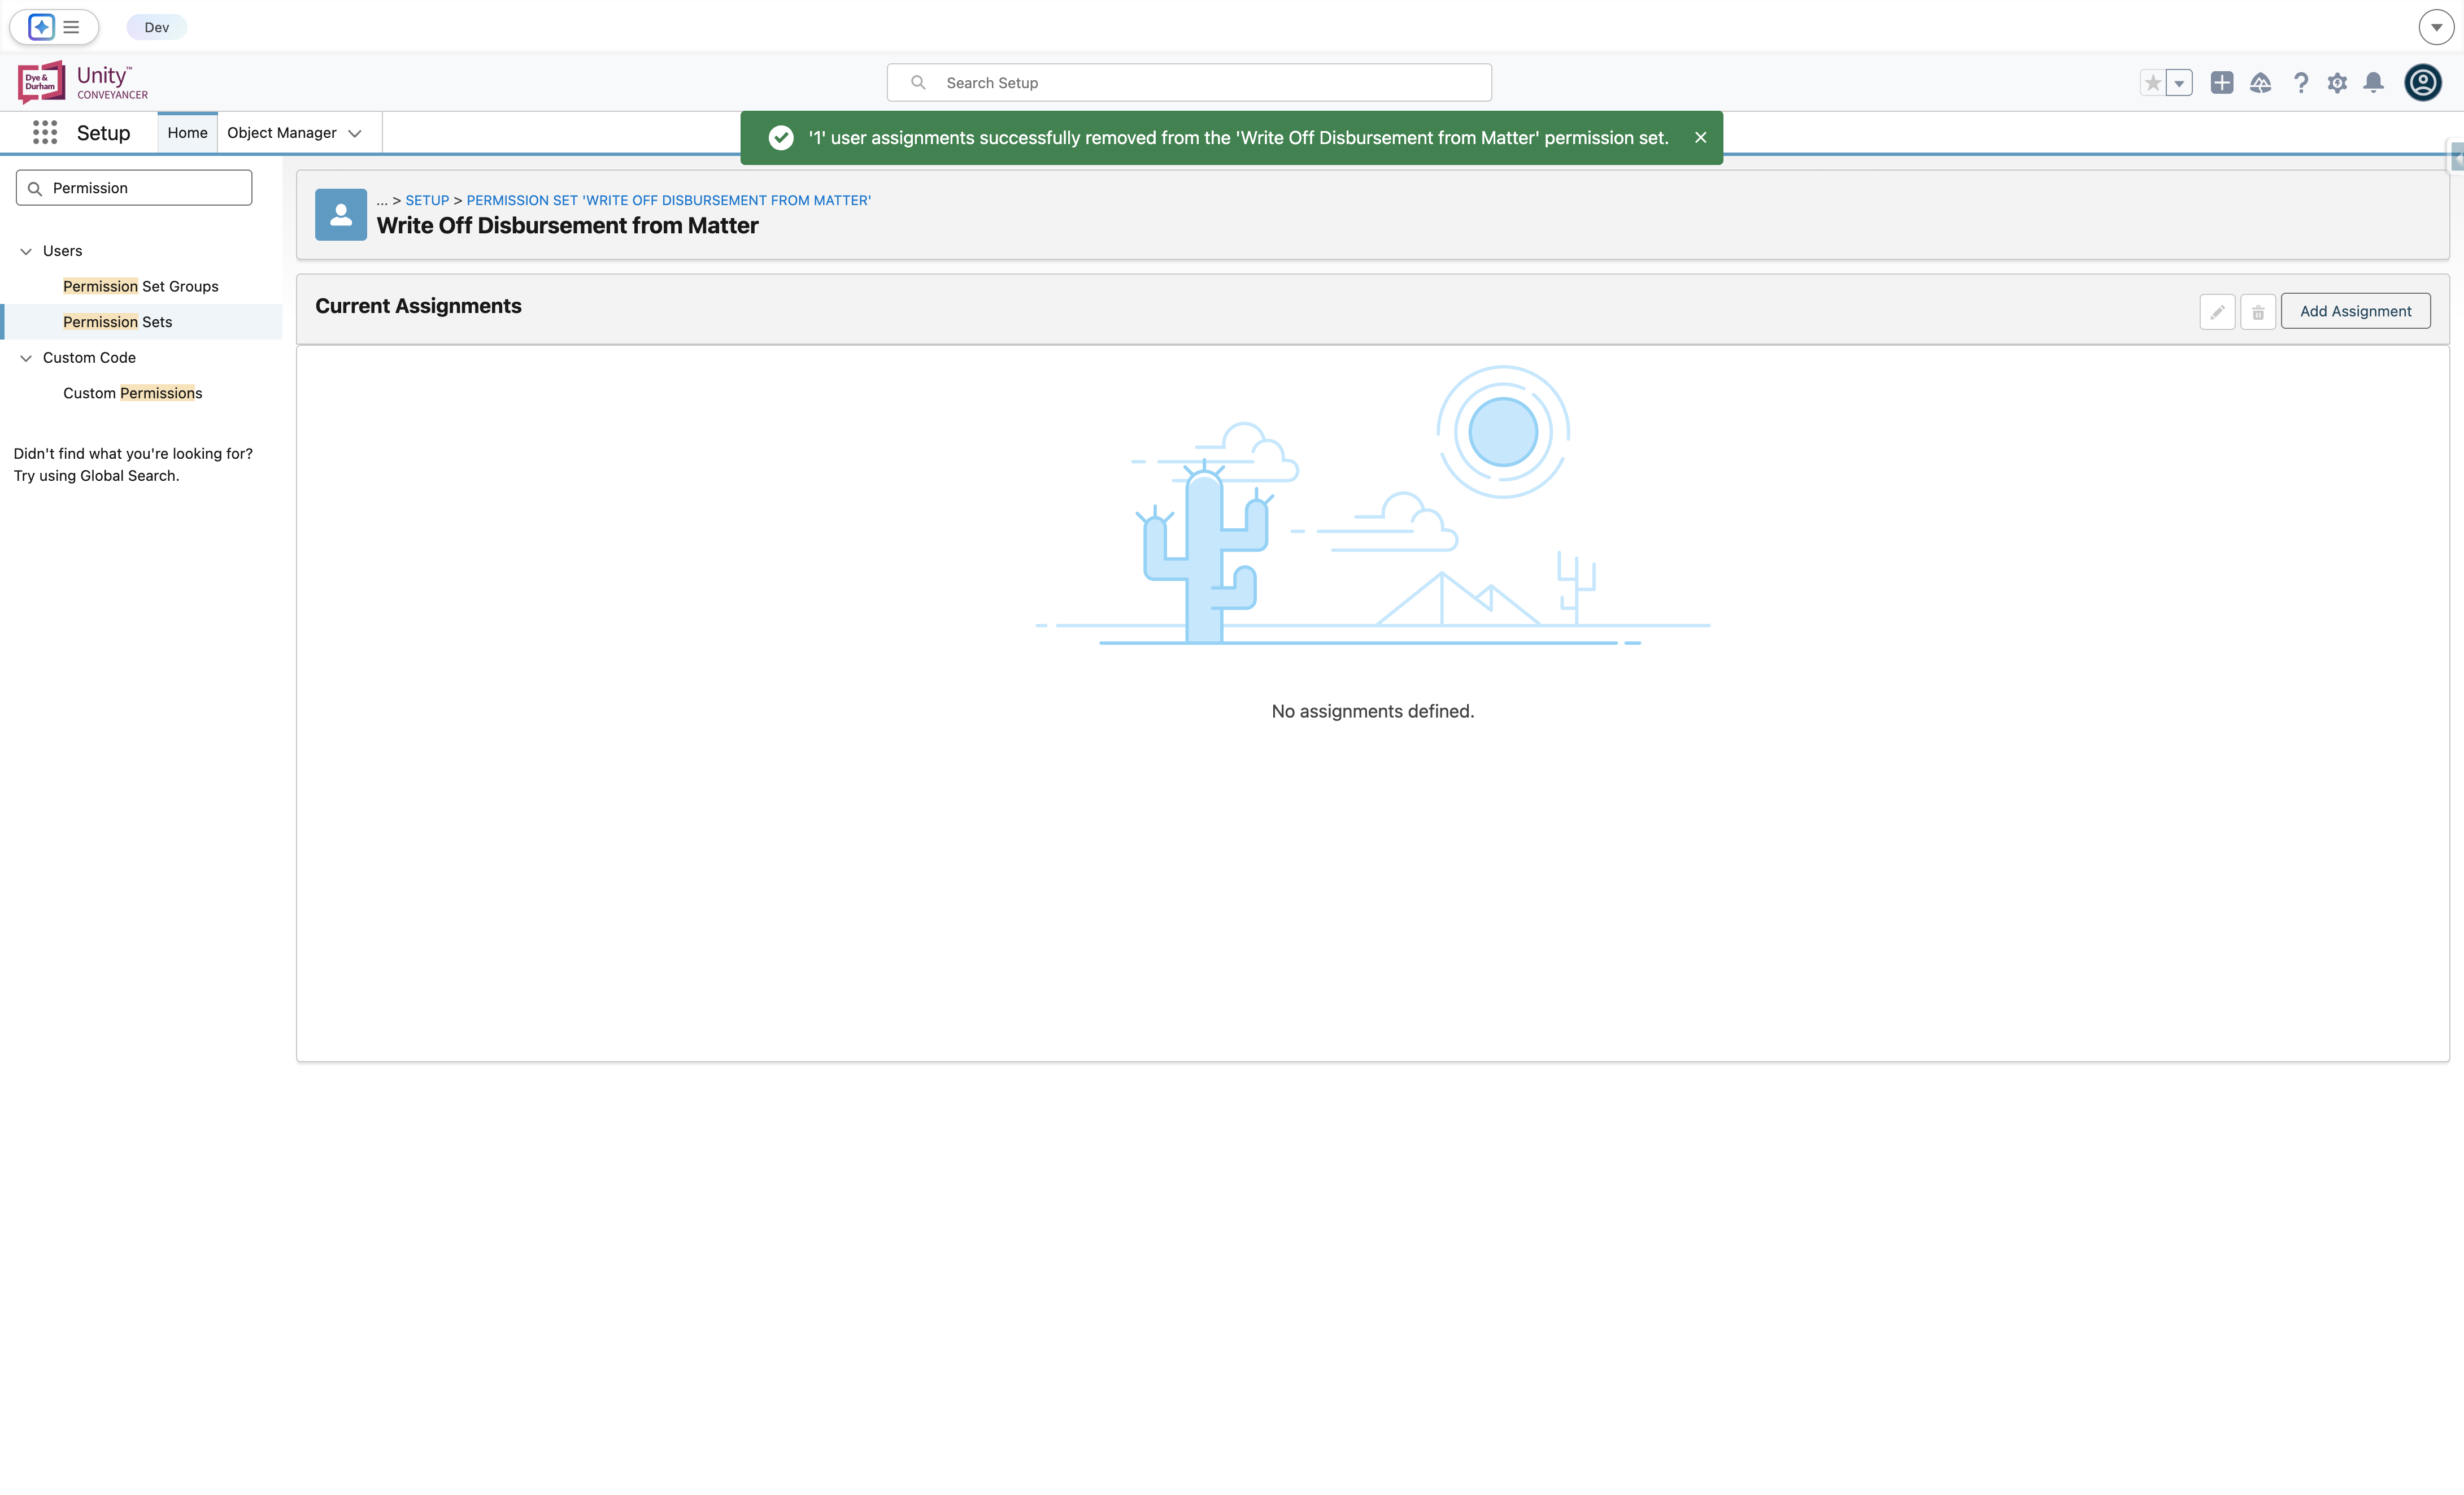
Task: Click the Dev environment badge
Action: click(x=156, y=27)
